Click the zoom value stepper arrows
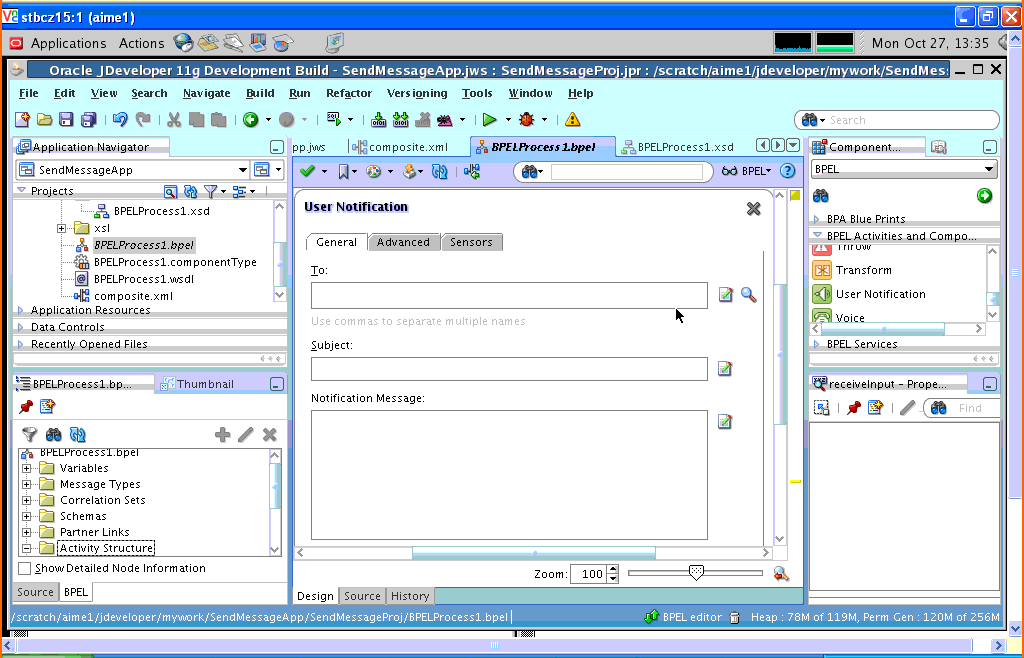The width and height of the screenshot is (1024, 658). (613, 574)
